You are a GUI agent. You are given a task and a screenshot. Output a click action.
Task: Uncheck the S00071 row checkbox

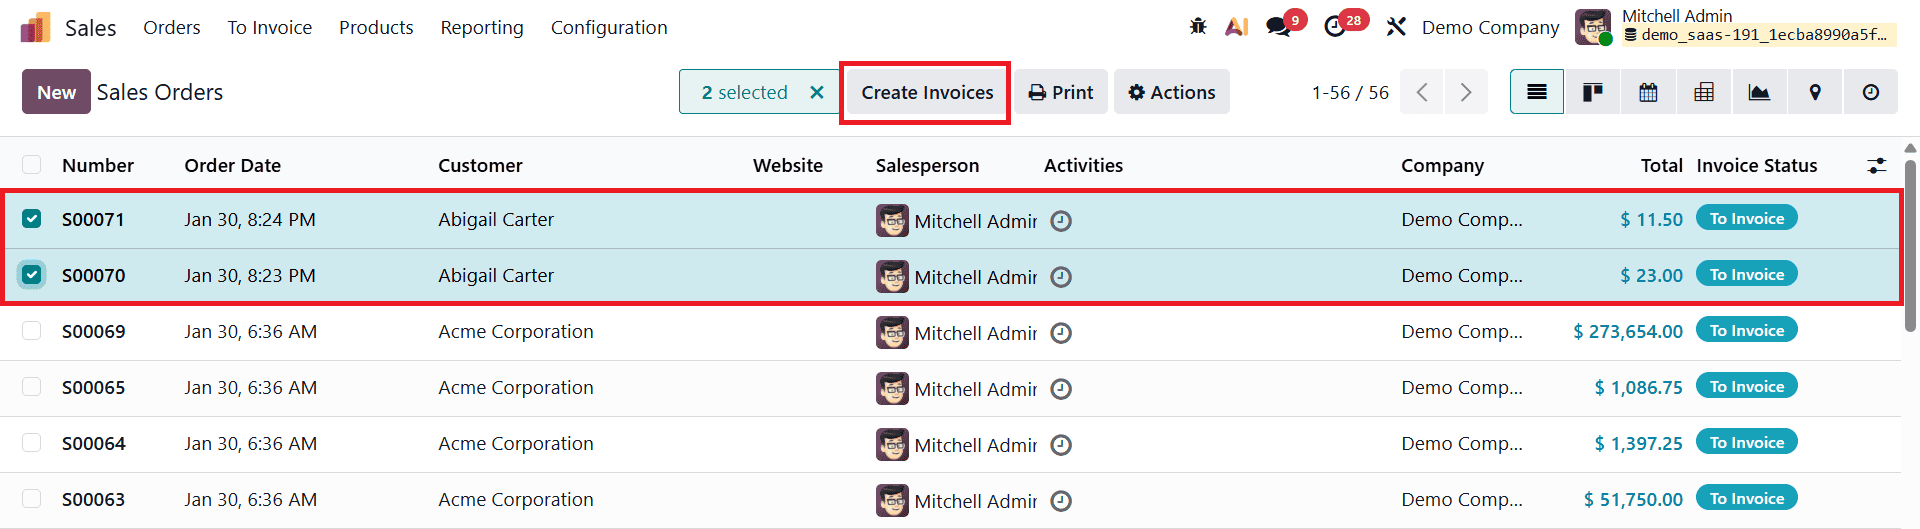click(32, 218)
